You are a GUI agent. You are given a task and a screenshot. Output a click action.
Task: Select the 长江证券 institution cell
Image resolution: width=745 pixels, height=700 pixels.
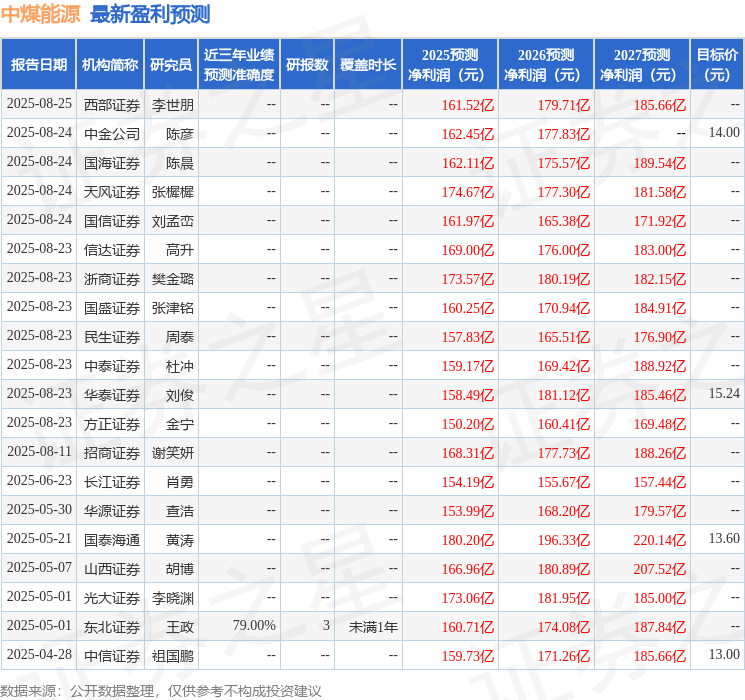coord(112,482)
